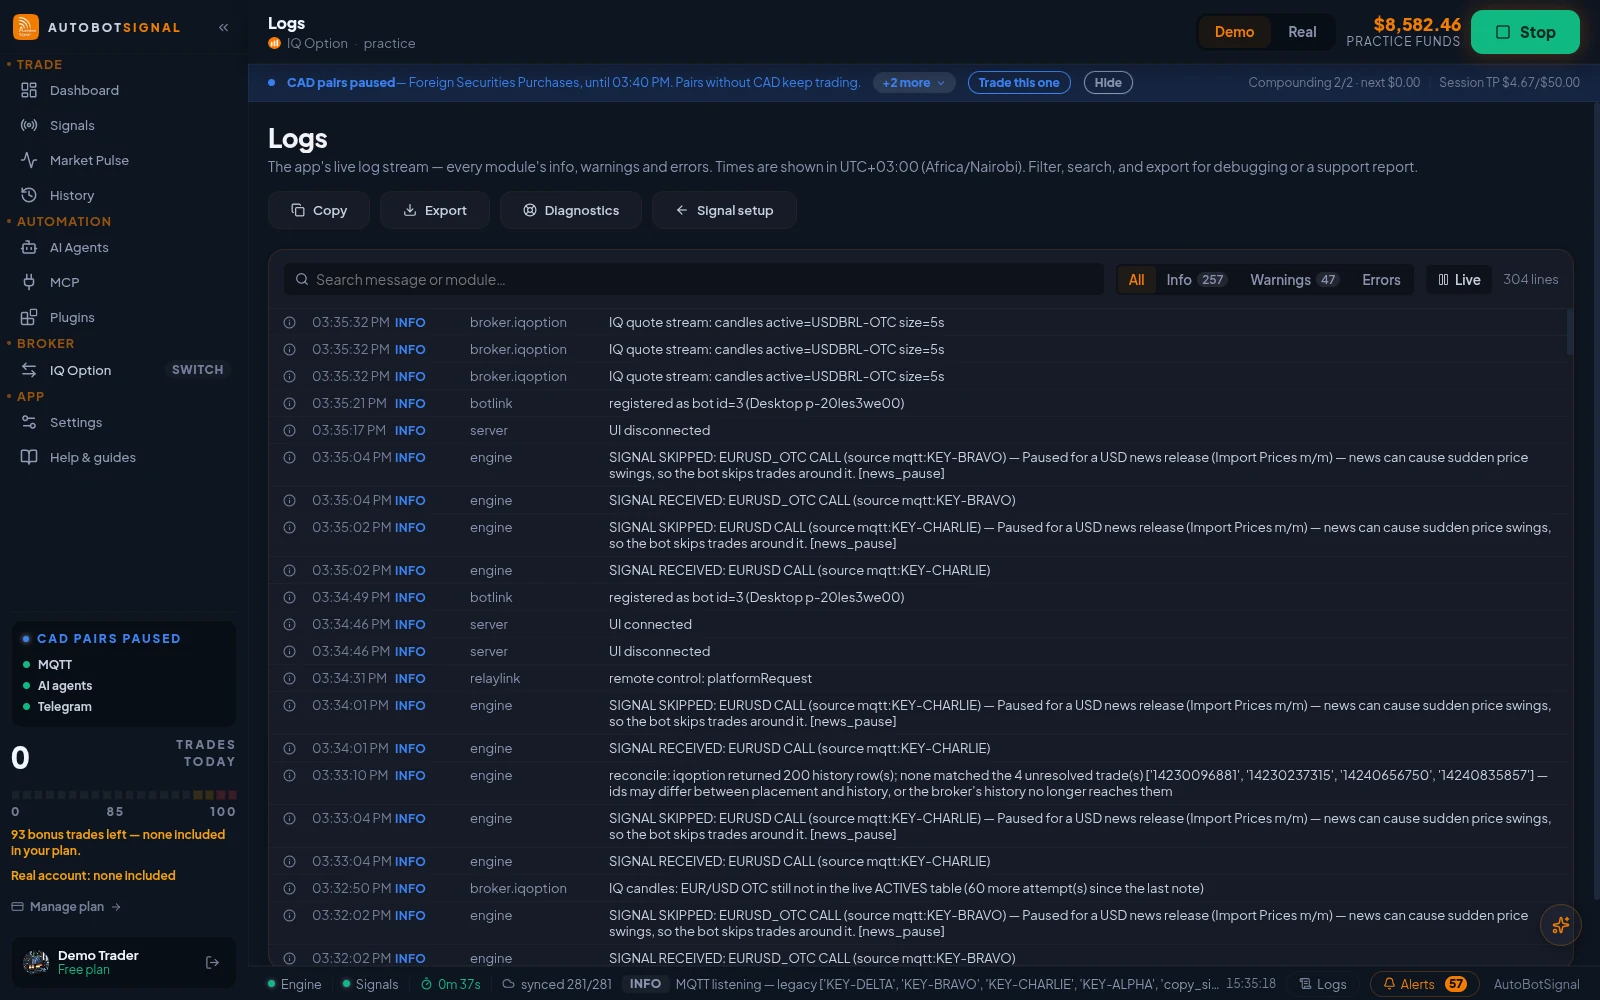The width and height of the screenshot is (1600, 1000).
Task: Open the Plugins page
Action: tap(124, 317)
